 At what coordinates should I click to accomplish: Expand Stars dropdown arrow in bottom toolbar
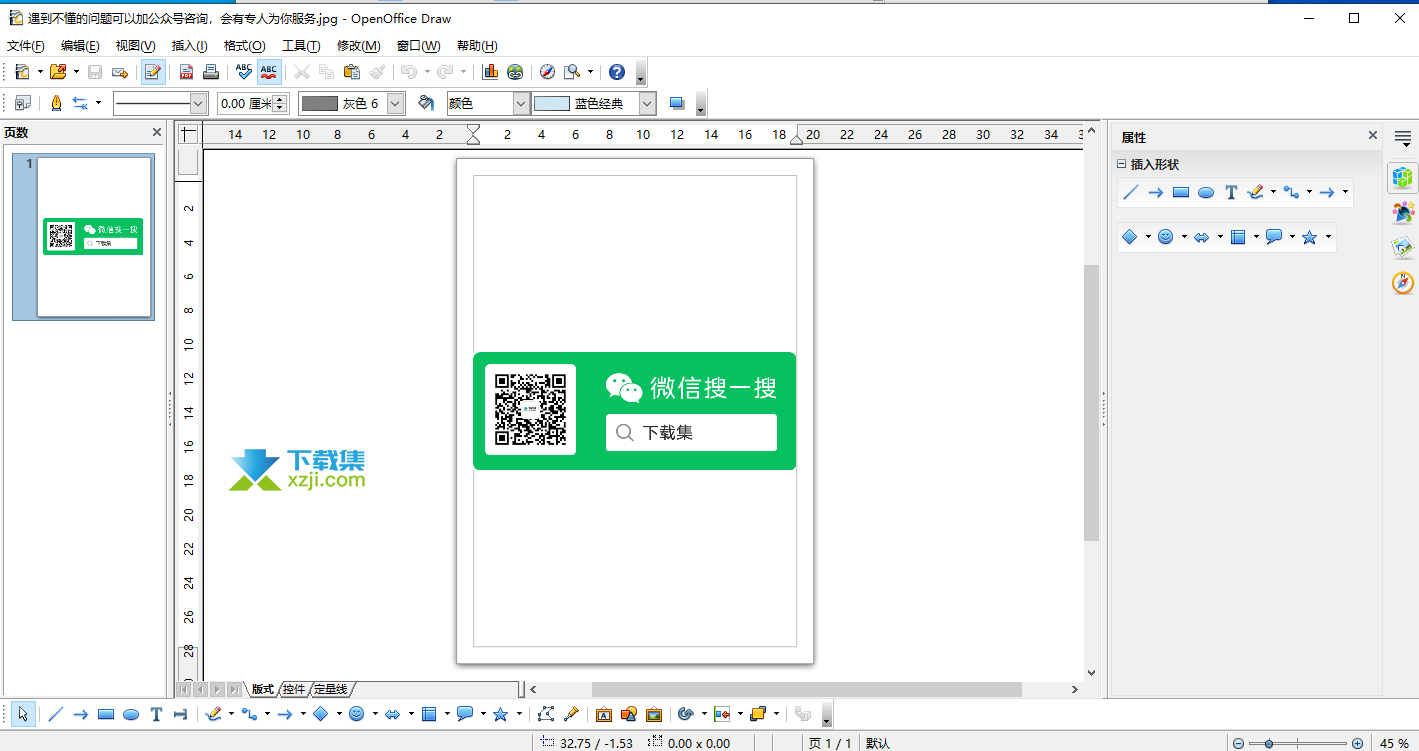(519, 714)
